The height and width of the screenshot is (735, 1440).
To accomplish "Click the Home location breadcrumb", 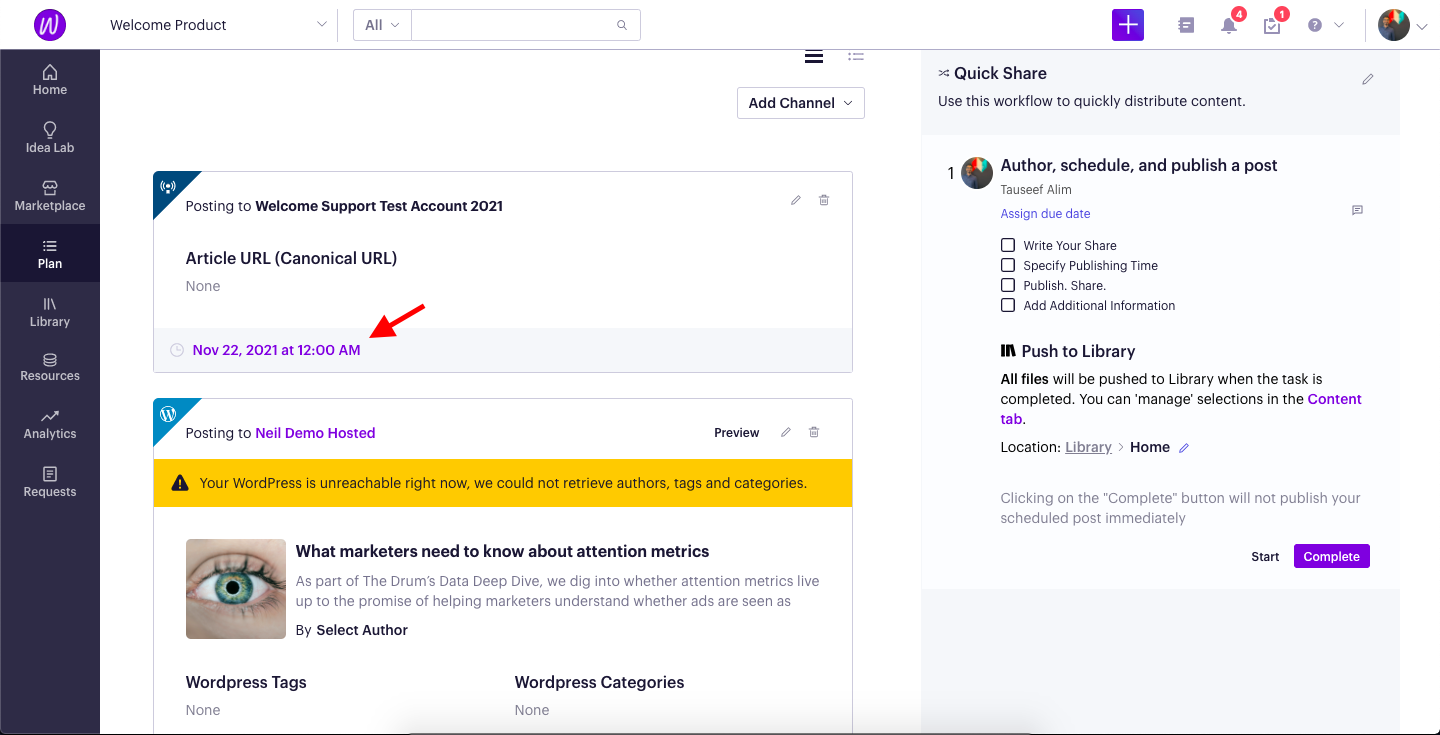I will click(x=1150, y=447).
